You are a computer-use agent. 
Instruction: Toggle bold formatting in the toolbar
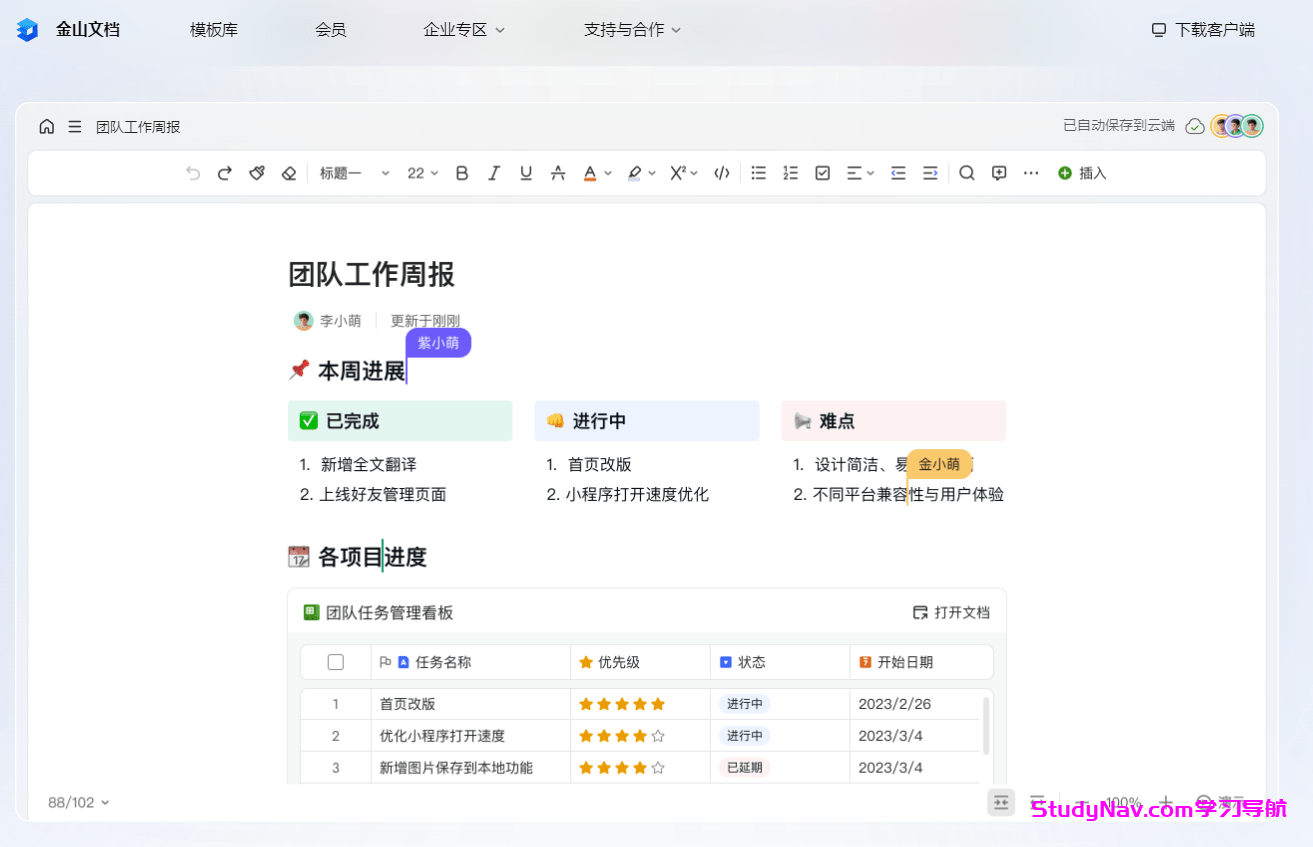coord(461,172)
